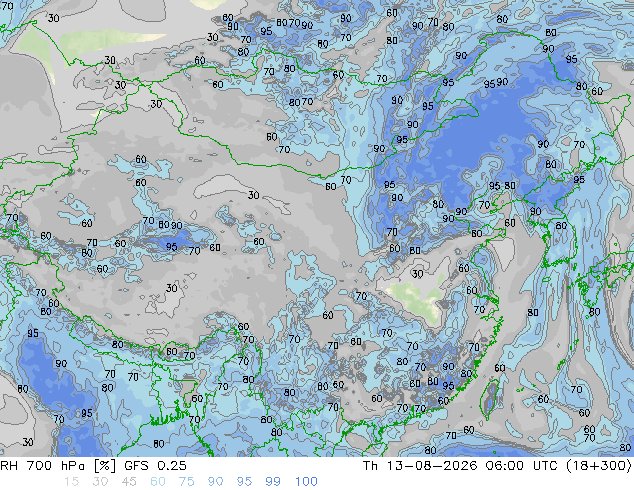Click the 'GFS 0.25' model label

click(155, 466)
